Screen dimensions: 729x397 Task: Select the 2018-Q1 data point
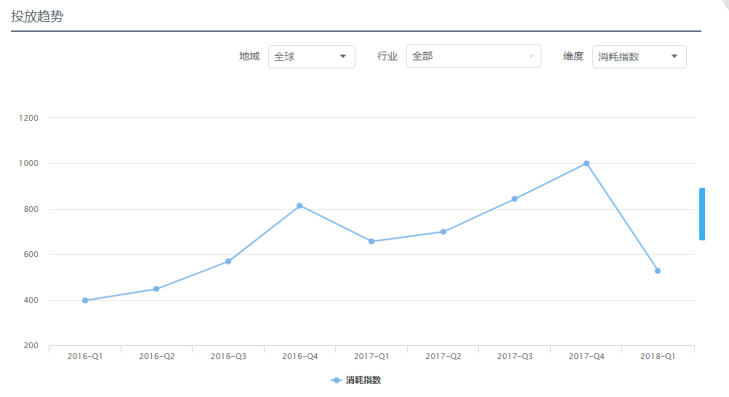658,271
